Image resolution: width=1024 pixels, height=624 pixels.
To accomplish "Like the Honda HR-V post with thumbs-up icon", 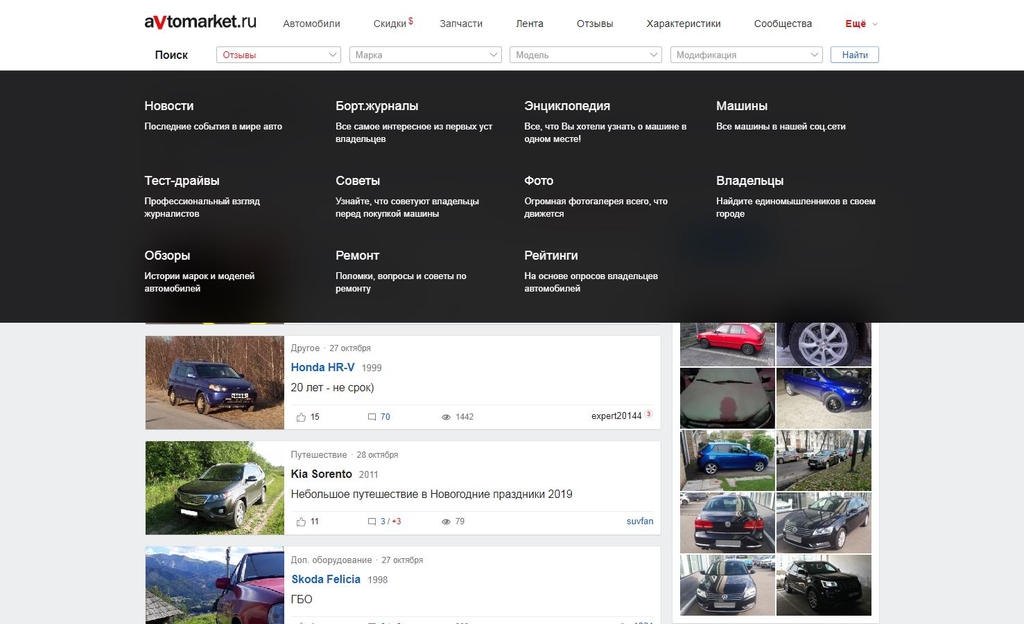I will click(x=301, y=417).
